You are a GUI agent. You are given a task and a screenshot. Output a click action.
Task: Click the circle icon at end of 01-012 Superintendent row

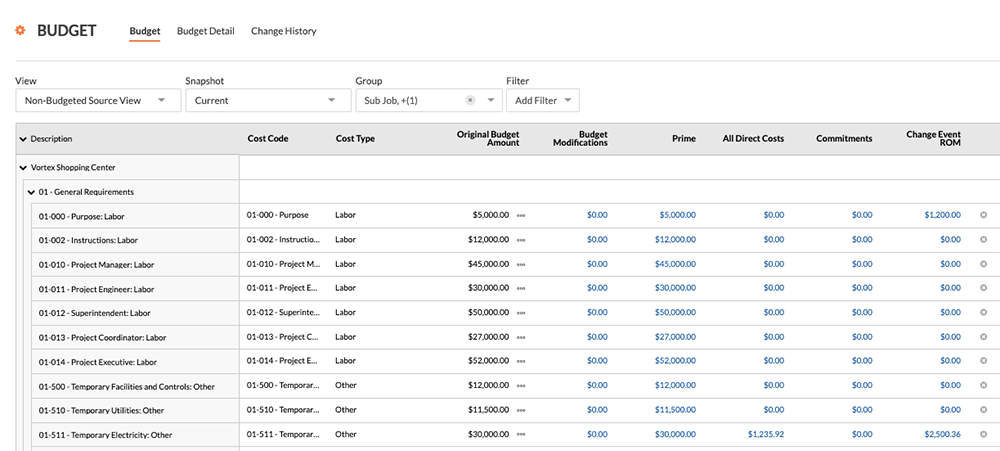pos(983,312)
